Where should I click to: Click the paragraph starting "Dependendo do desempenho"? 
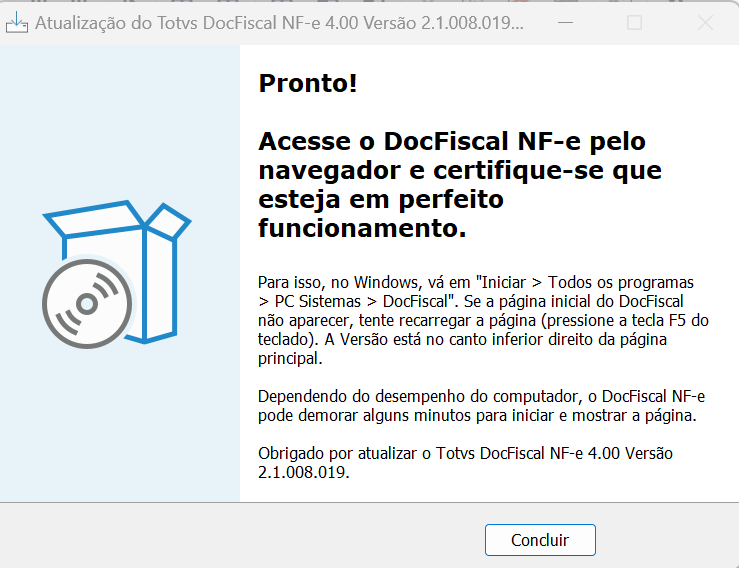coord(481,406)
